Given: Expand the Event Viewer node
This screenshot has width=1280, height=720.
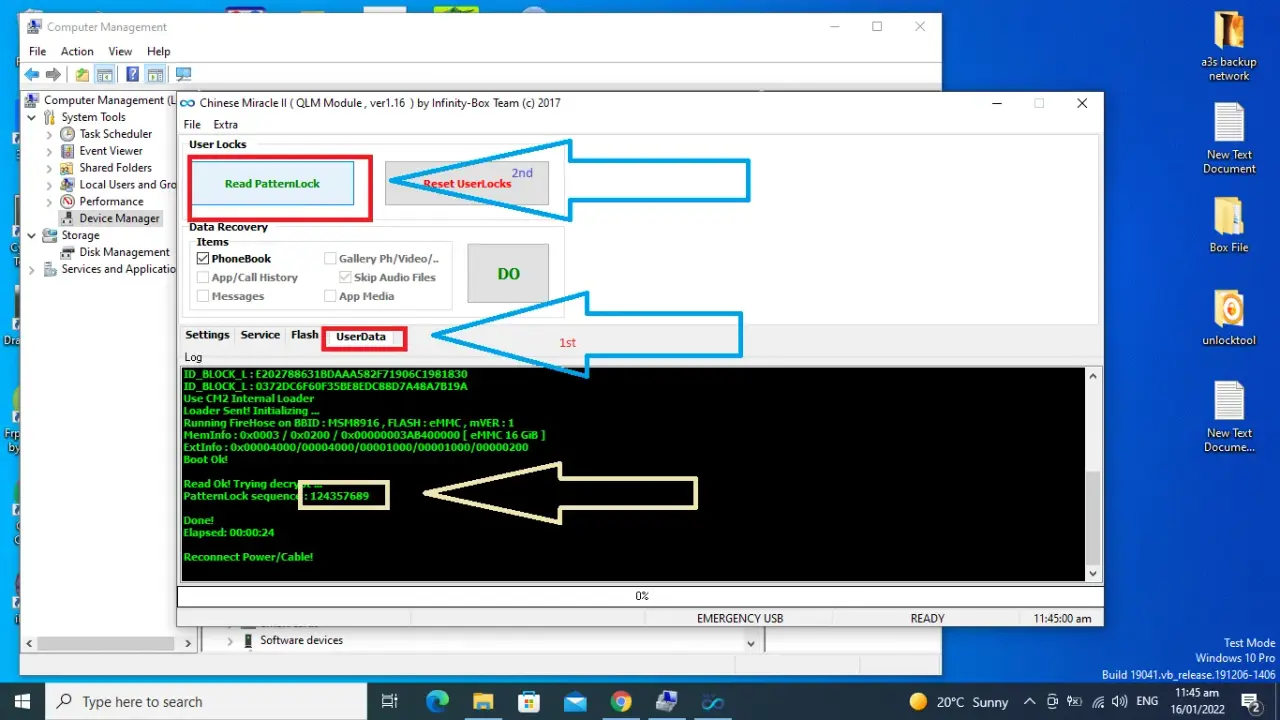Looking at the screenshot, I should click(x=49, y=151).
